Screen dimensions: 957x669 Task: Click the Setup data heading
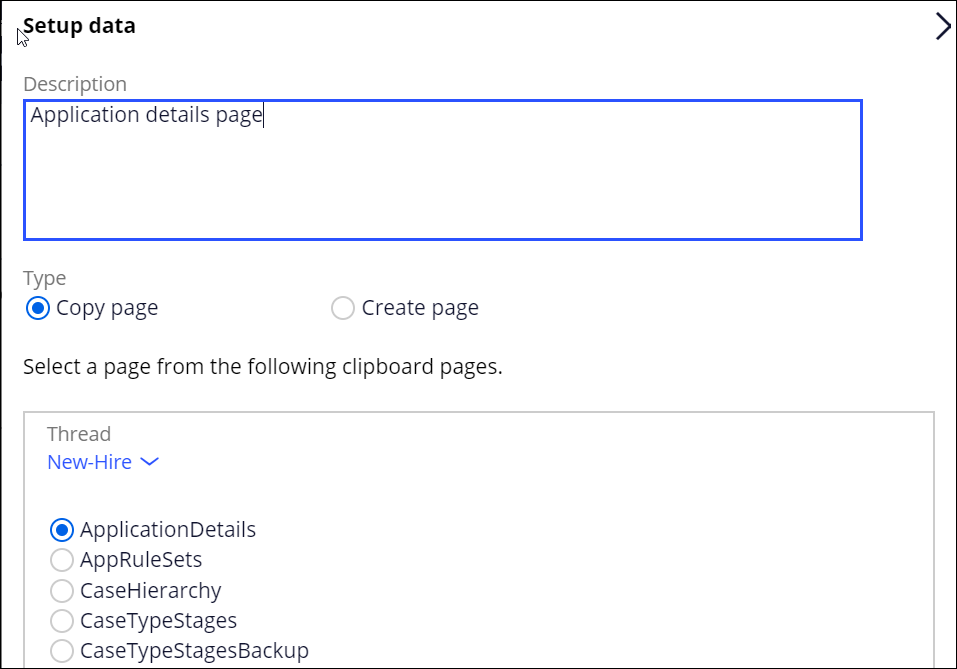click(x=79, y=26)
